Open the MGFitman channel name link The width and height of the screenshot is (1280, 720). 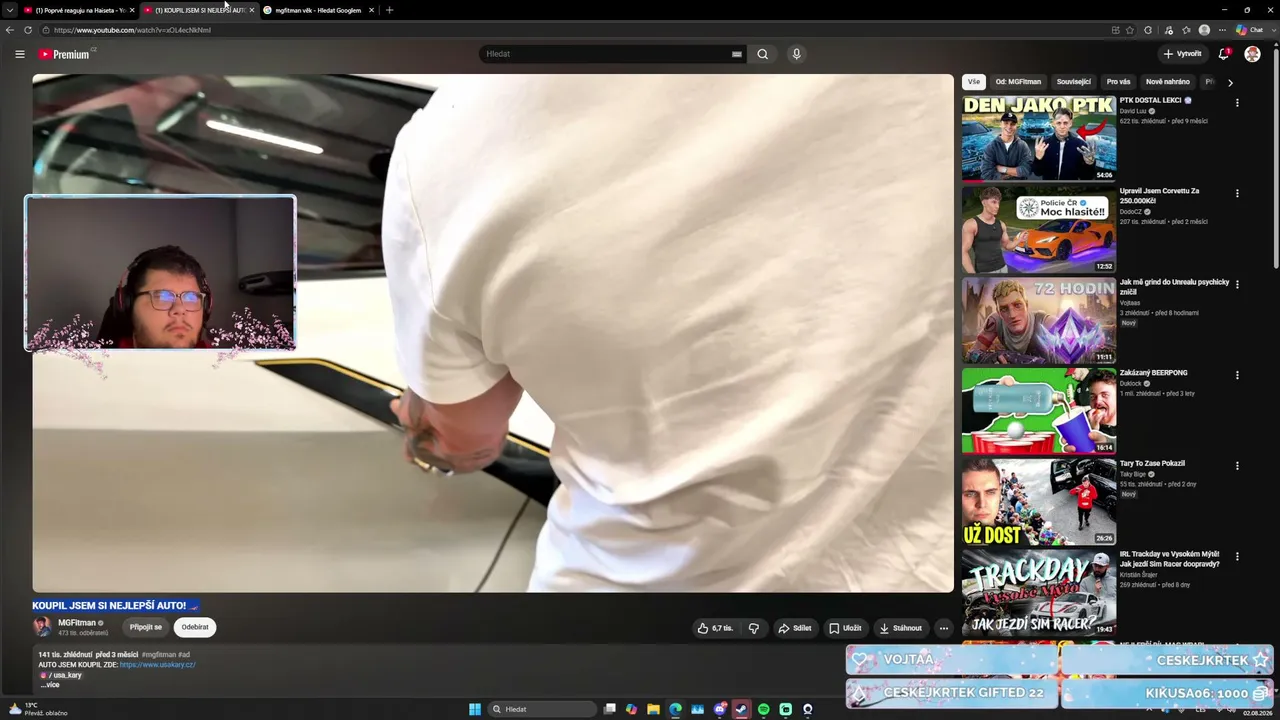(x=77, y=623)
